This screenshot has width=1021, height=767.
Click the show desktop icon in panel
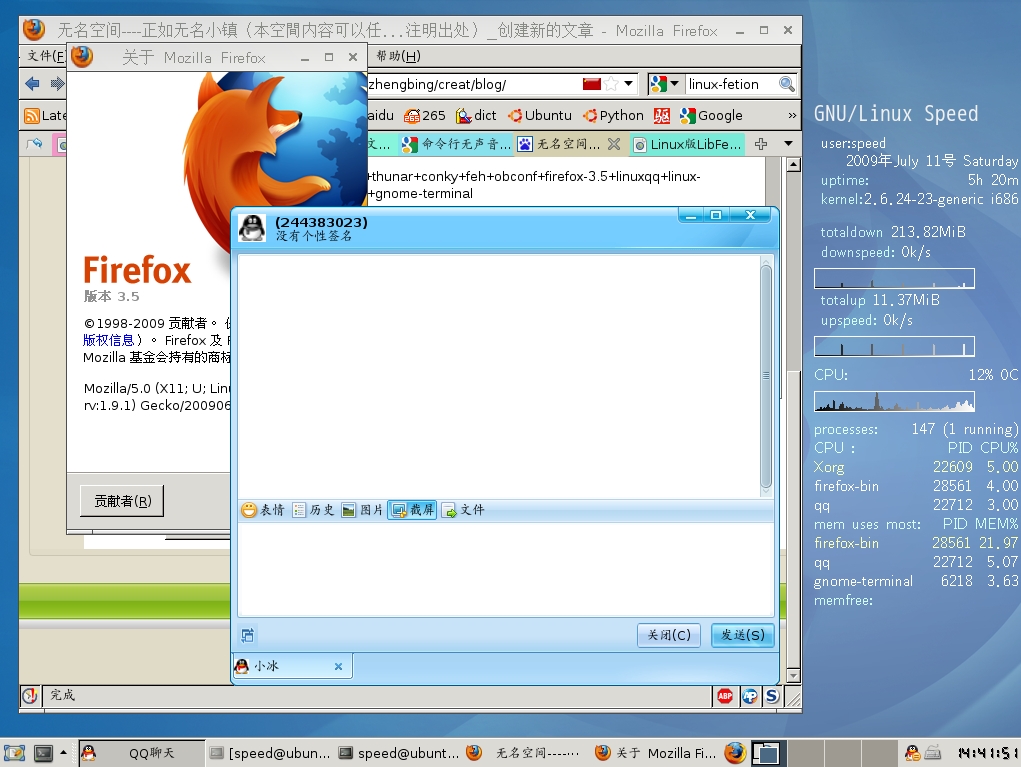pos(14,753)
